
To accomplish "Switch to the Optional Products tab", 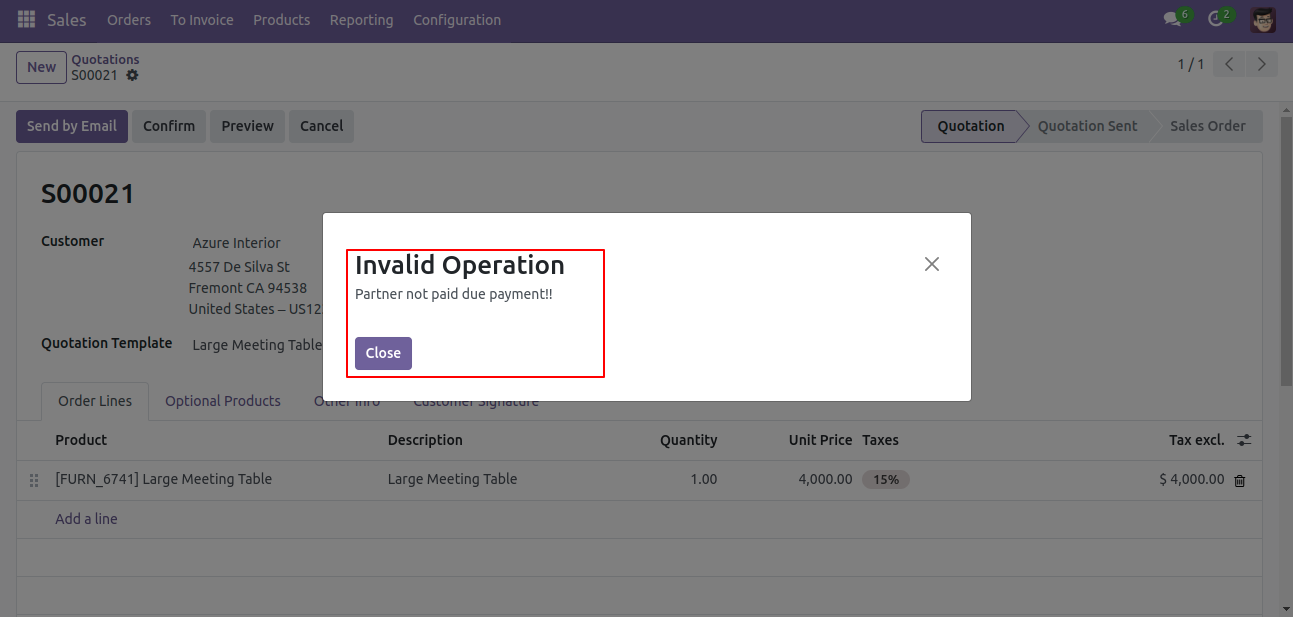I will click(x=223, y=401).
